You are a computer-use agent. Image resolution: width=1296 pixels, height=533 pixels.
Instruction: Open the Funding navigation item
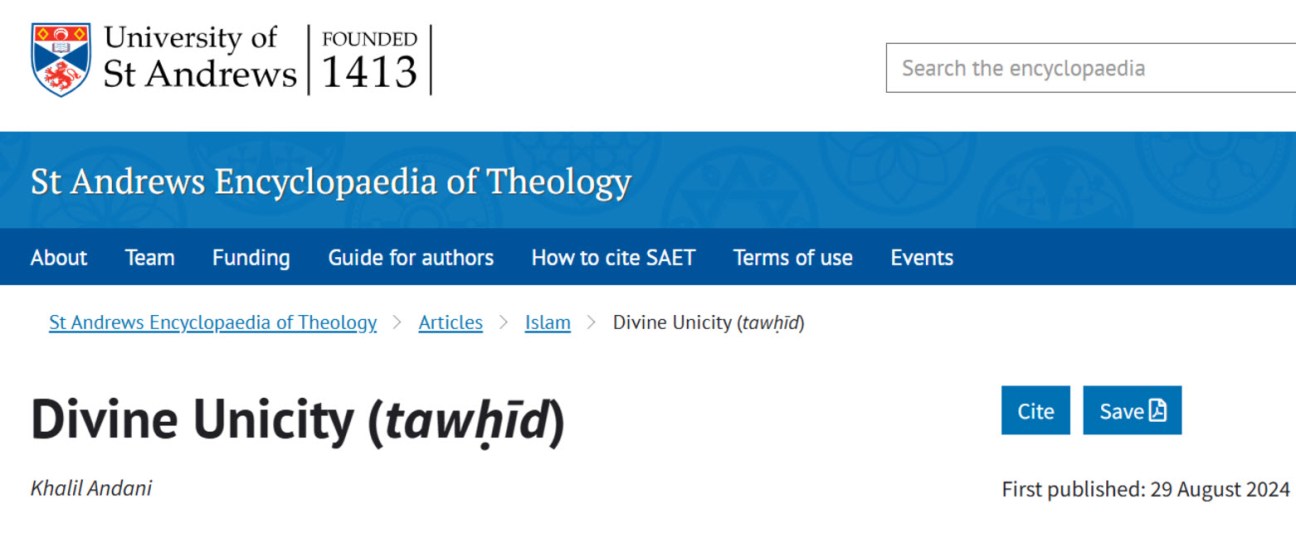251,257
